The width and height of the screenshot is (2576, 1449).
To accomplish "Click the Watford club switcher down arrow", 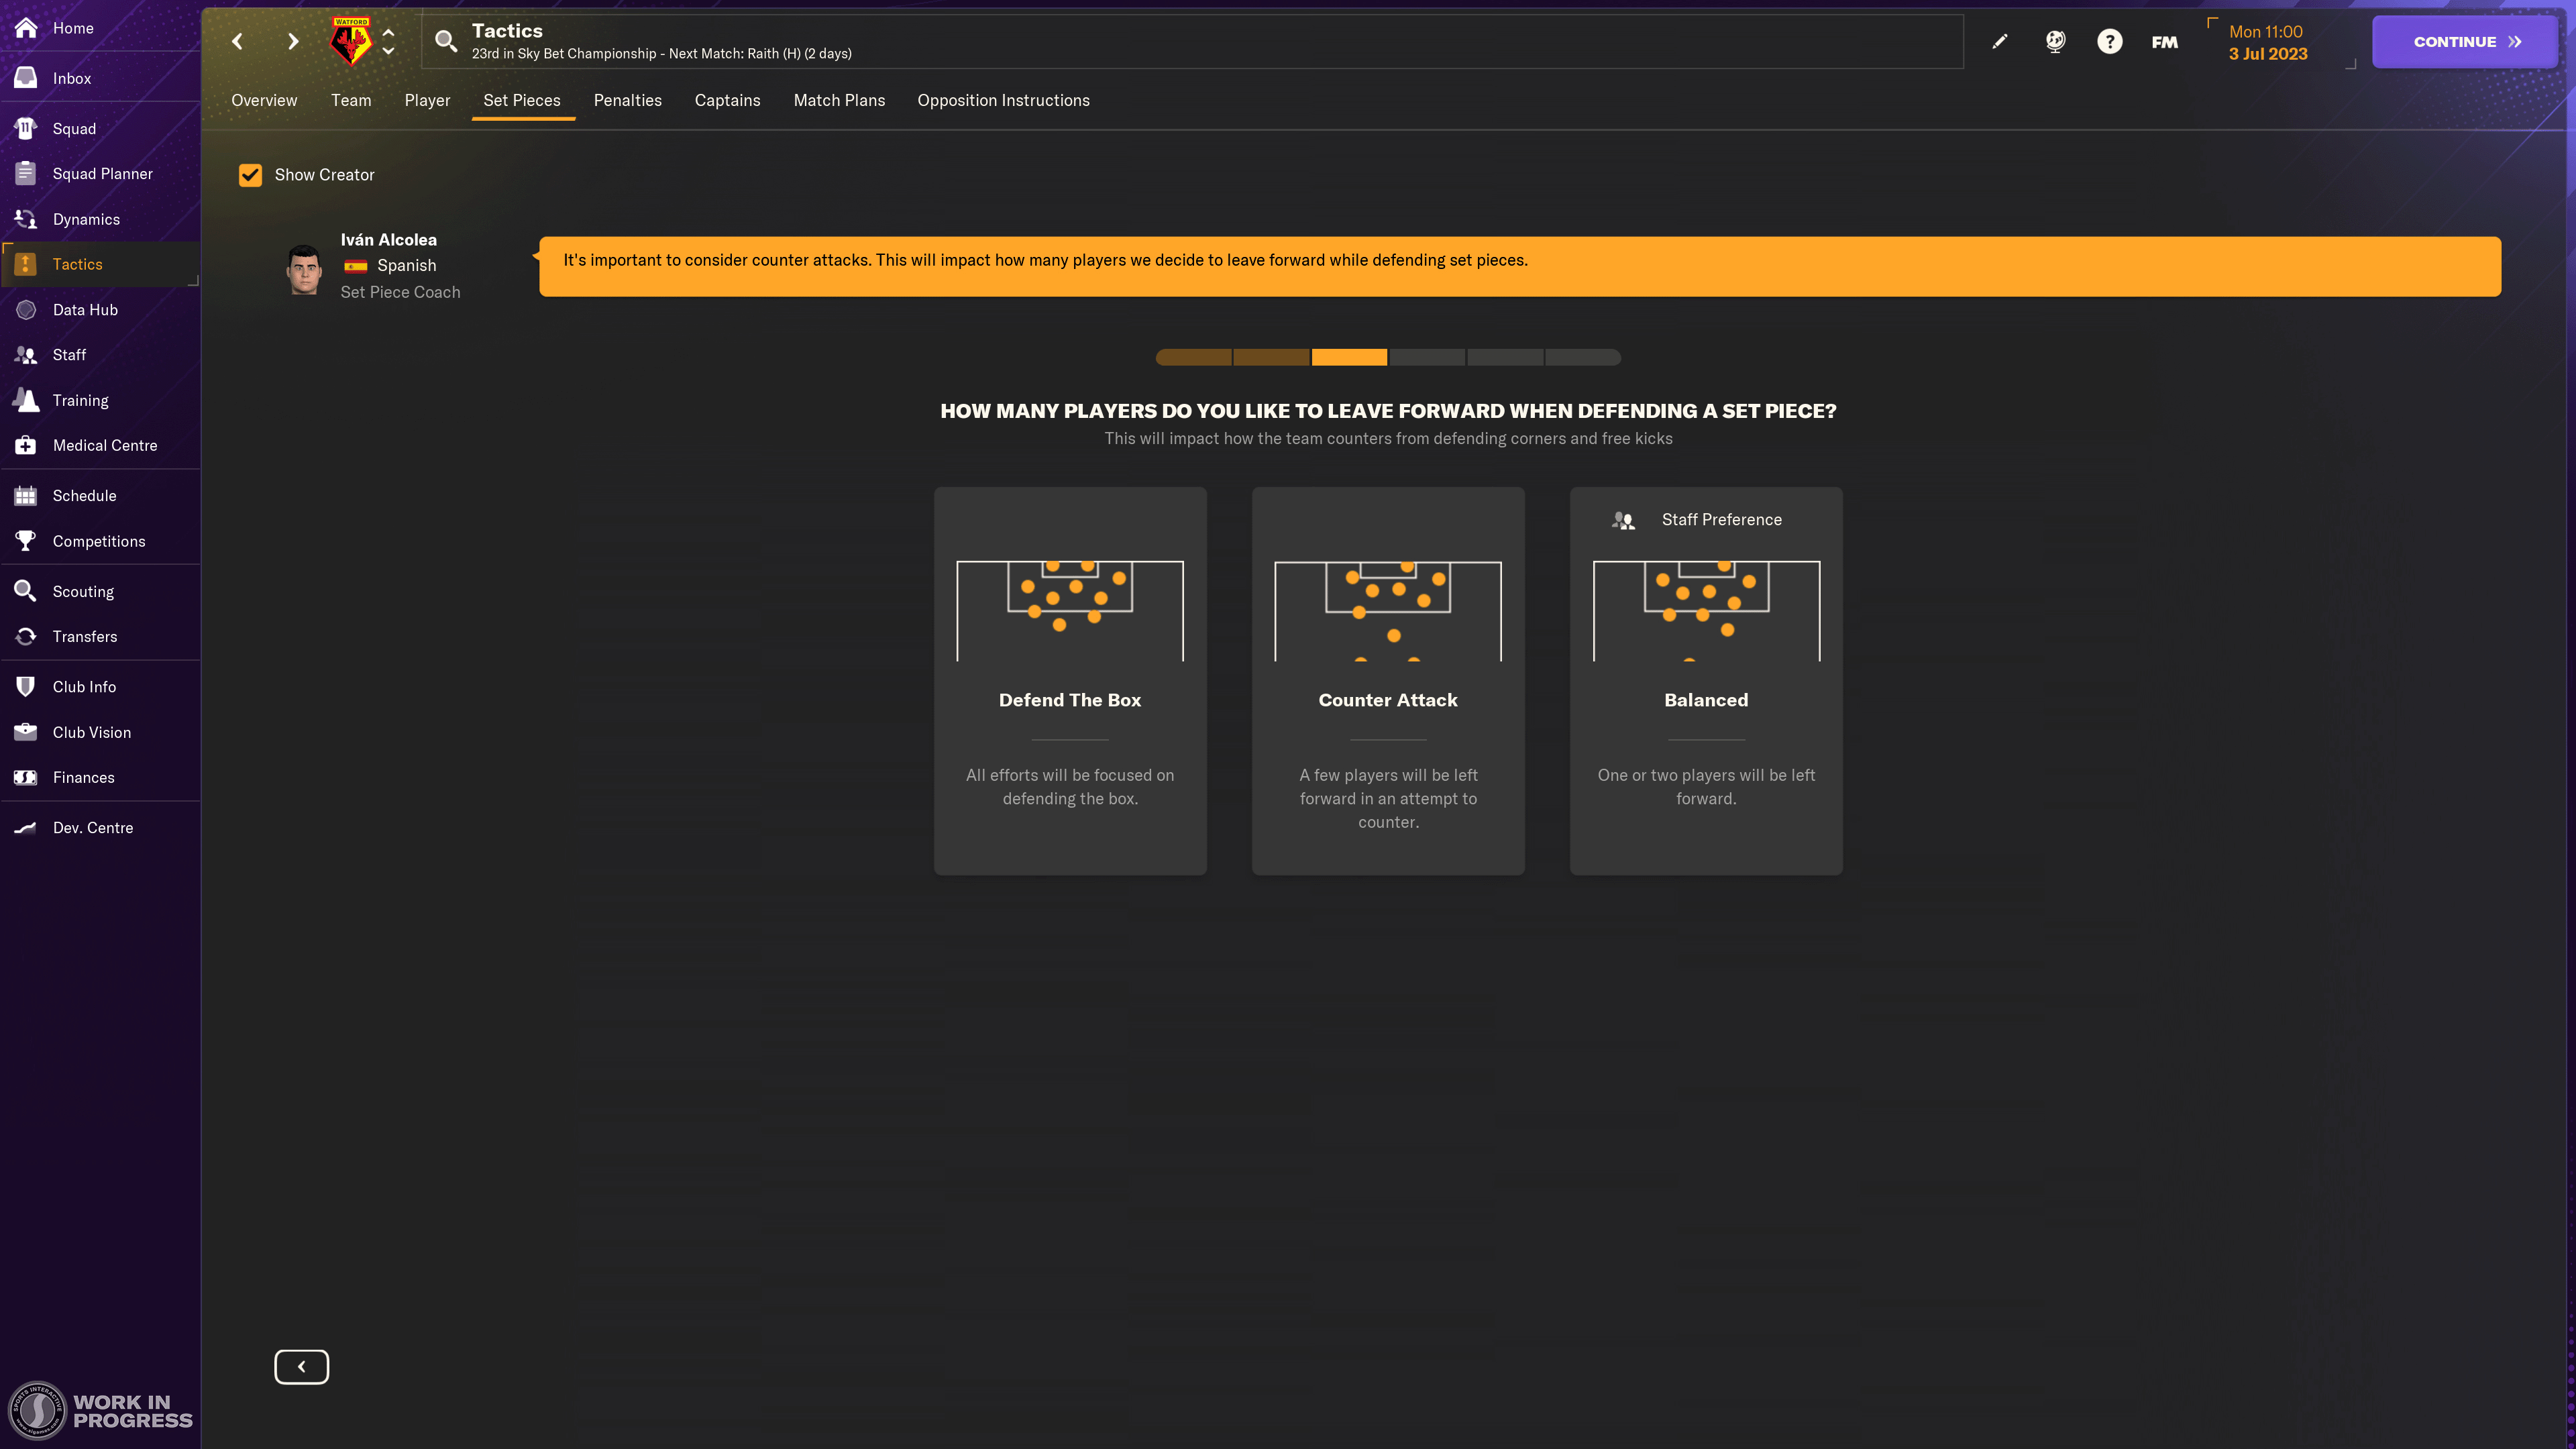I will point(388,51).
